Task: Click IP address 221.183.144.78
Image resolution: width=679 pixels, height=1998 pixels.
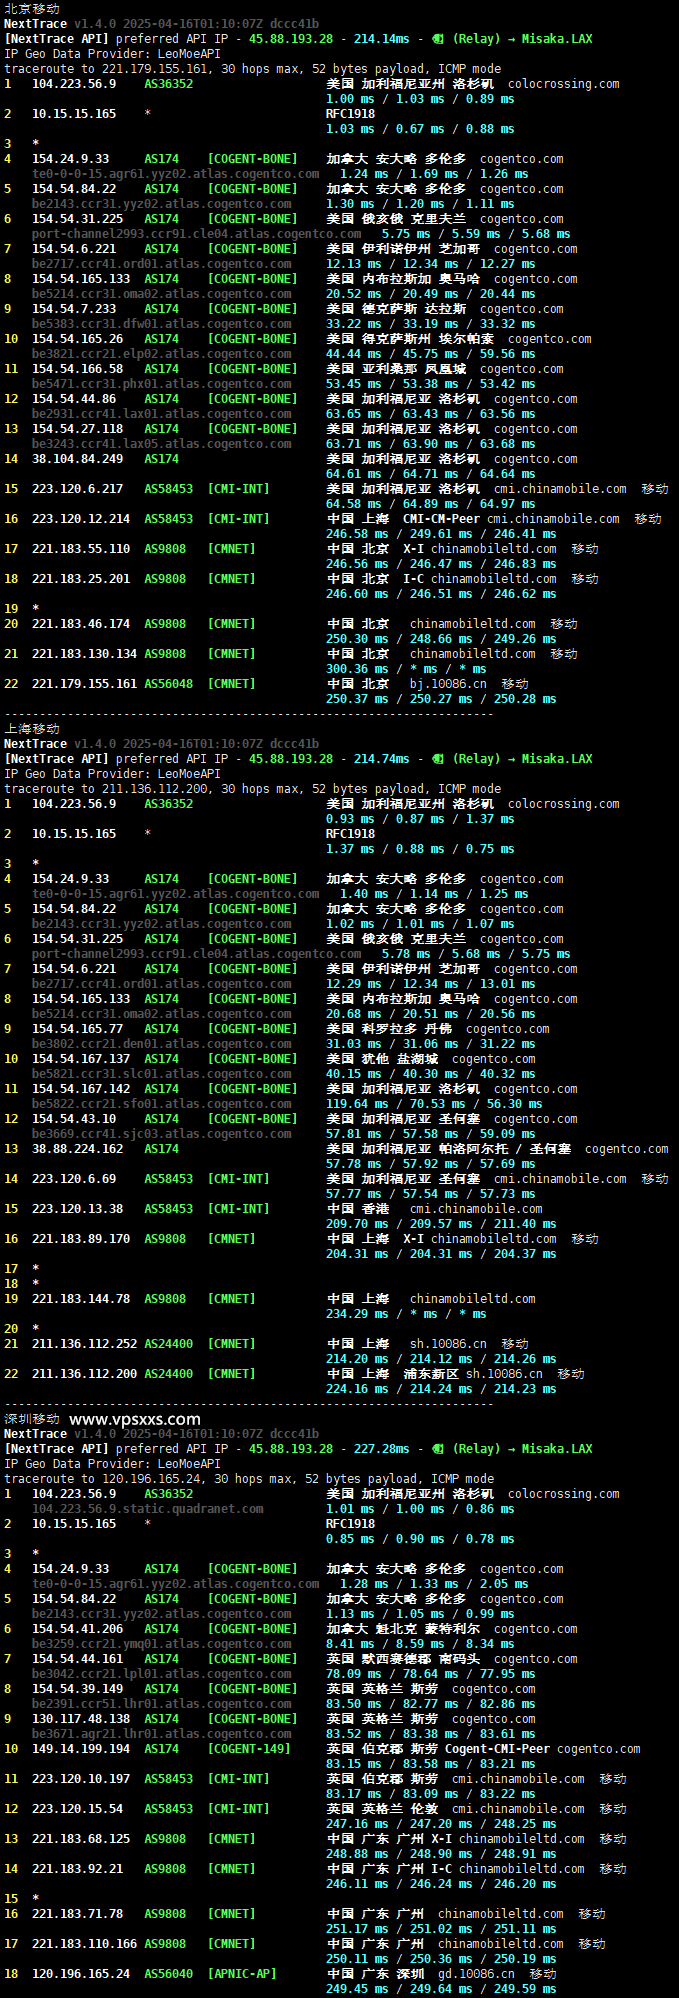Action: [81, 1299]
